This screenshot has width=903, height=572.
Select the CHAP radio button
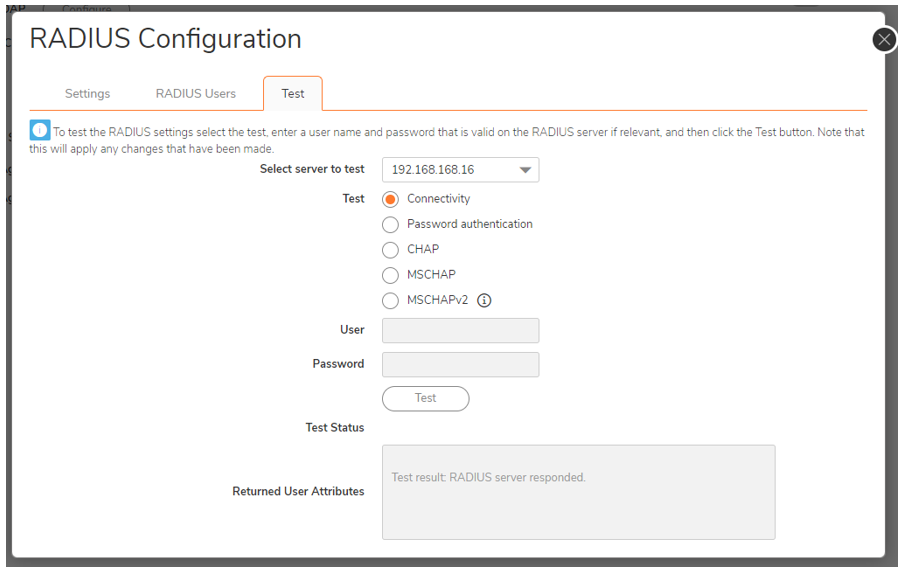pyautogui.click(x=390, y=250)
